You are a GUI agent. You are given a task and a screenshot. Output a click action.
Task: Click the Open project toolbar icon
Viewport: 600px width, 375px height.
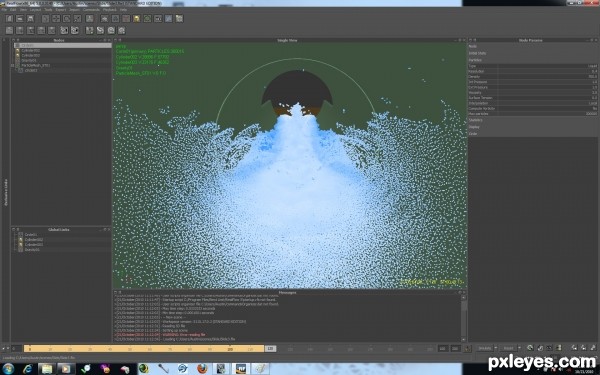(x=20, y=18)
